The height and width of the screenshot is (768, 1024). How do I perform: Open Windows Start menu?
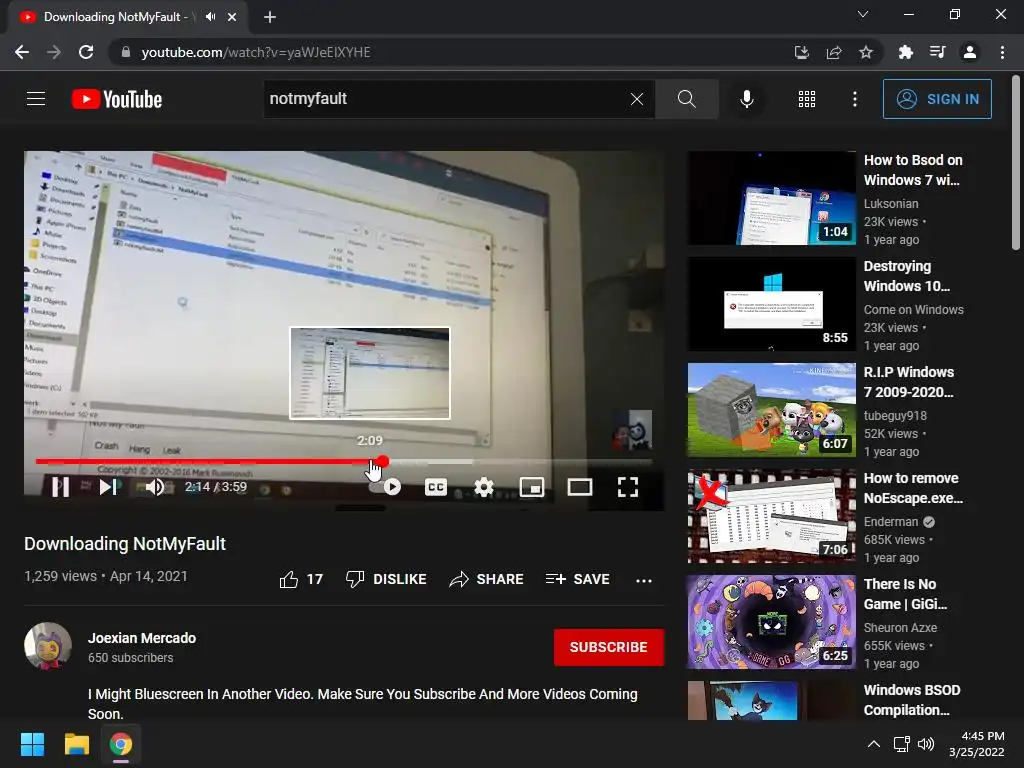[x=32, y=744]
